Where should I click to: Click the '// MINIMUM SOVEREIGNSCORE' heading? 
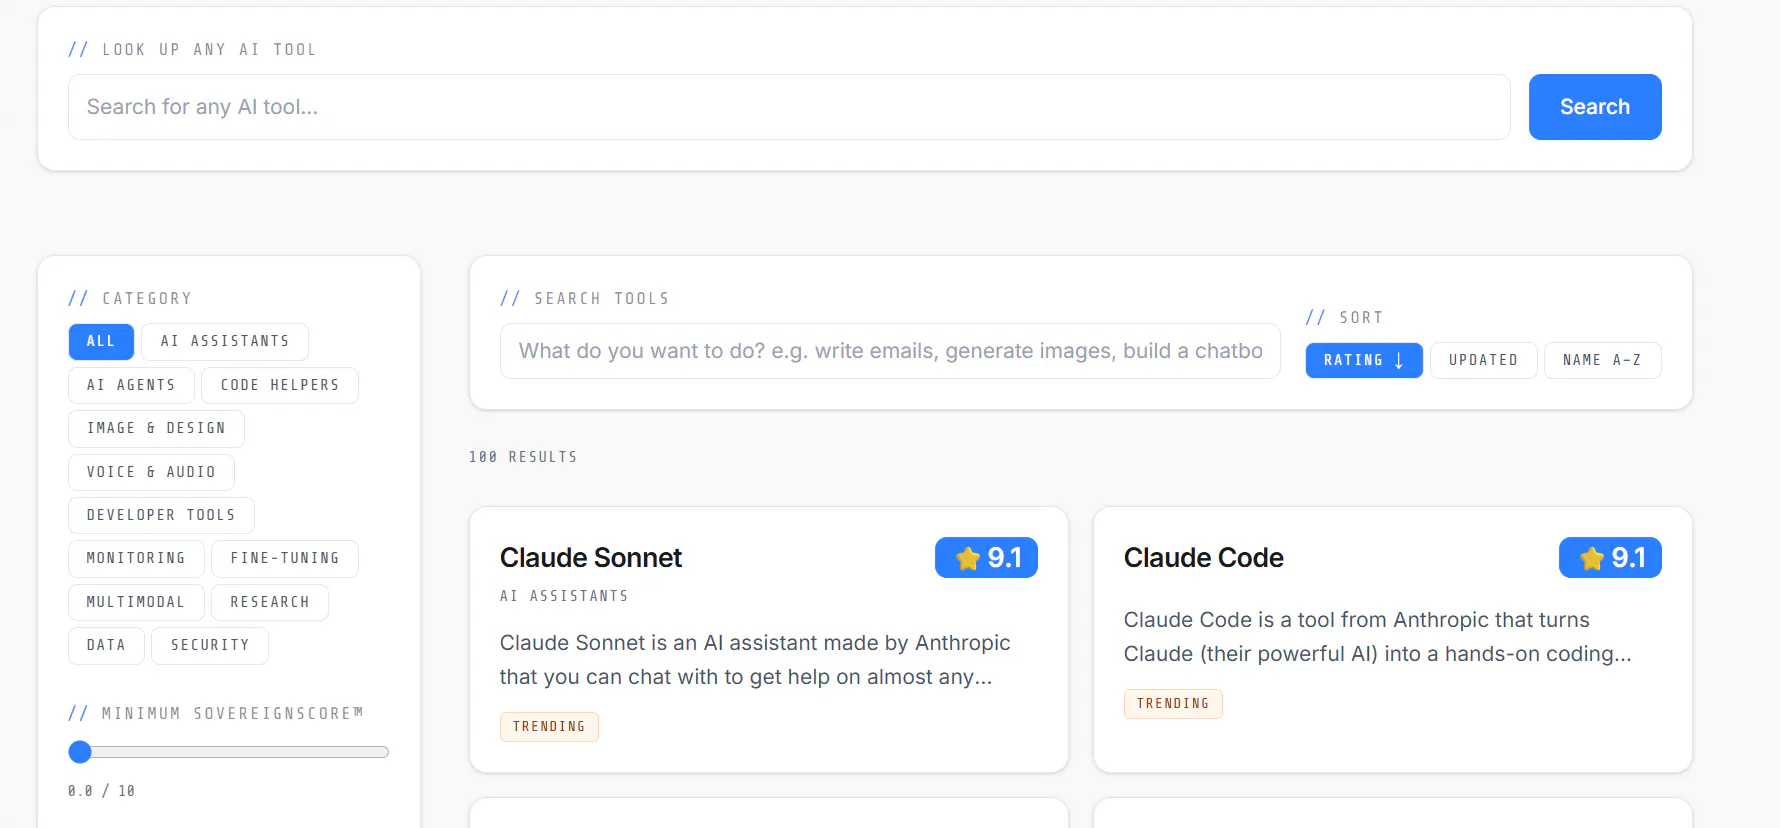[216, 714]
